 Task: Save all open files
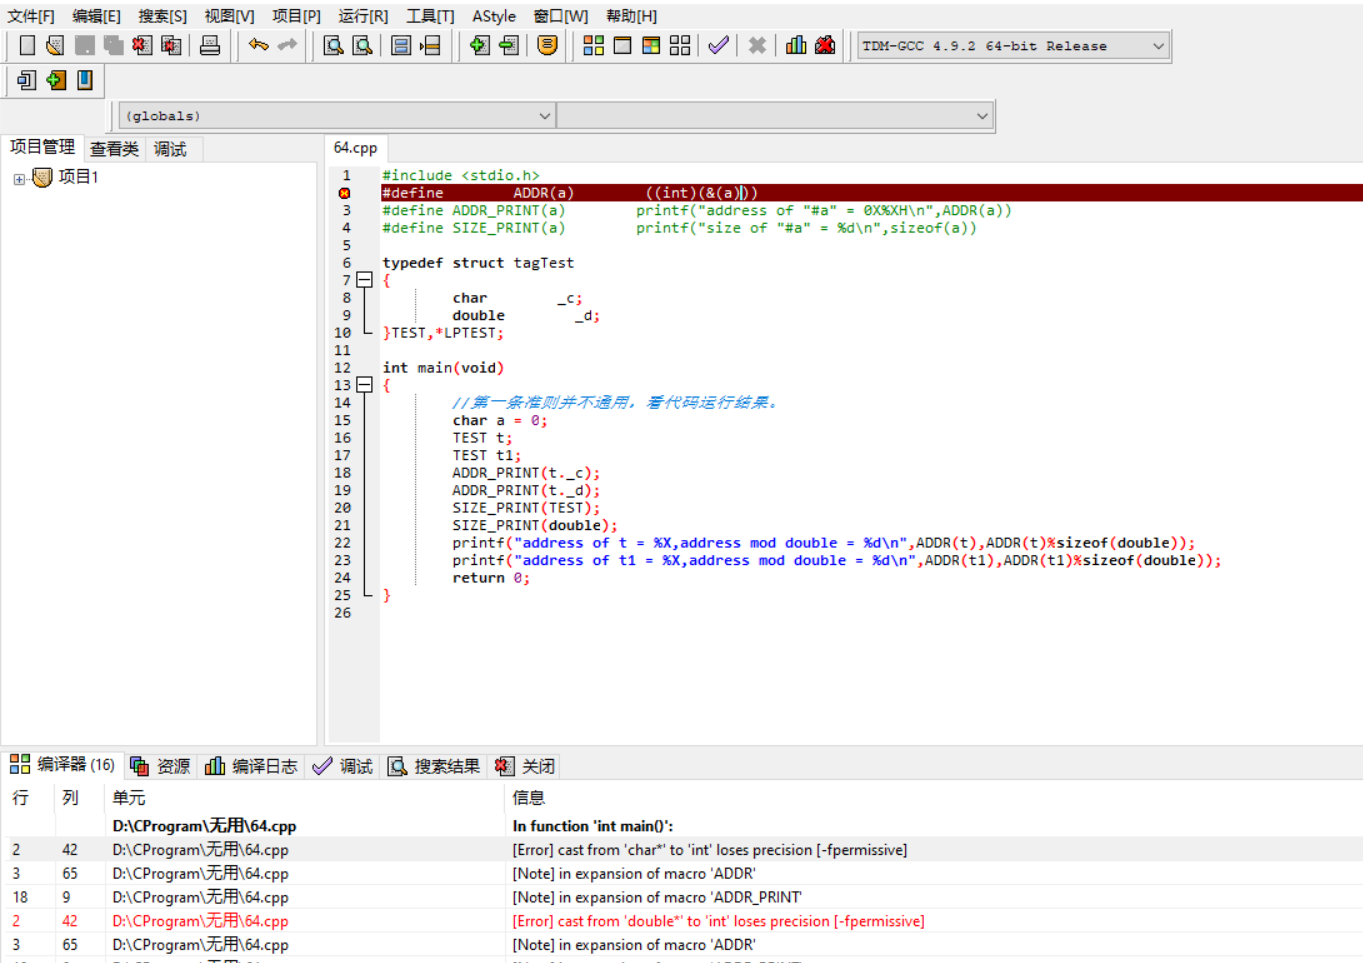point(114,45)
